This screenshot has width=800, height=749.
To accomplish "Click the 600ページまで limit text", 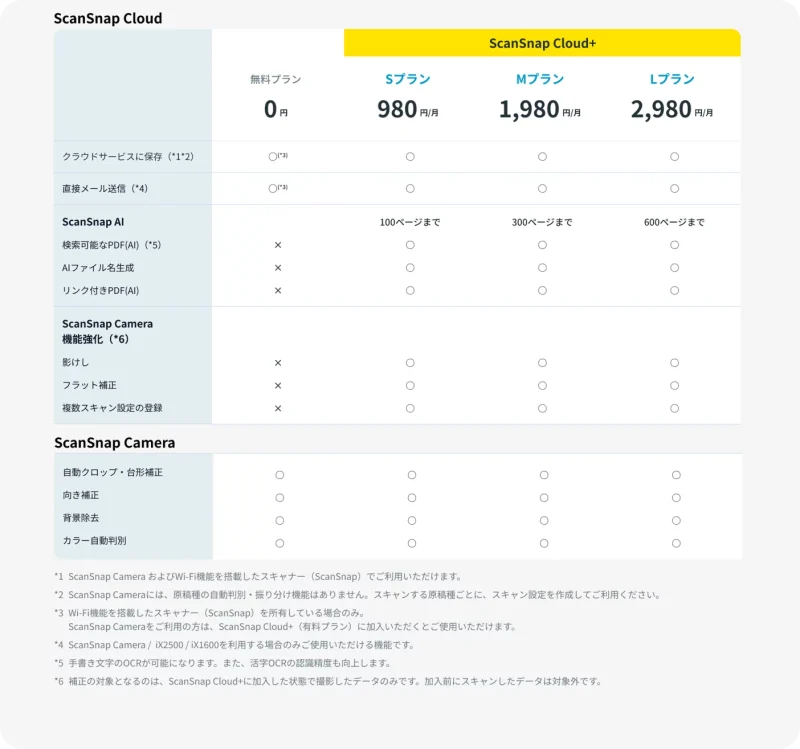I will (x=674, y=222).
